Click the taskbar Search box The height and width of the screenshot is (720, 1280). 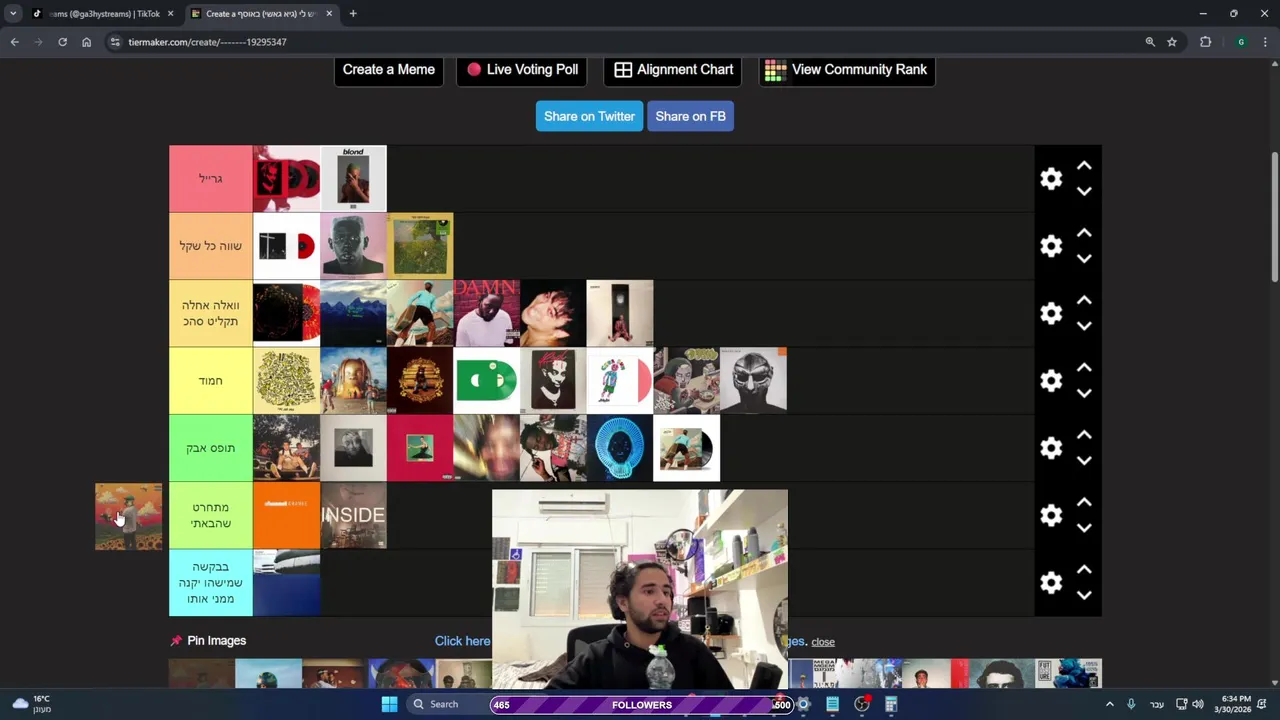click(445, 704)
